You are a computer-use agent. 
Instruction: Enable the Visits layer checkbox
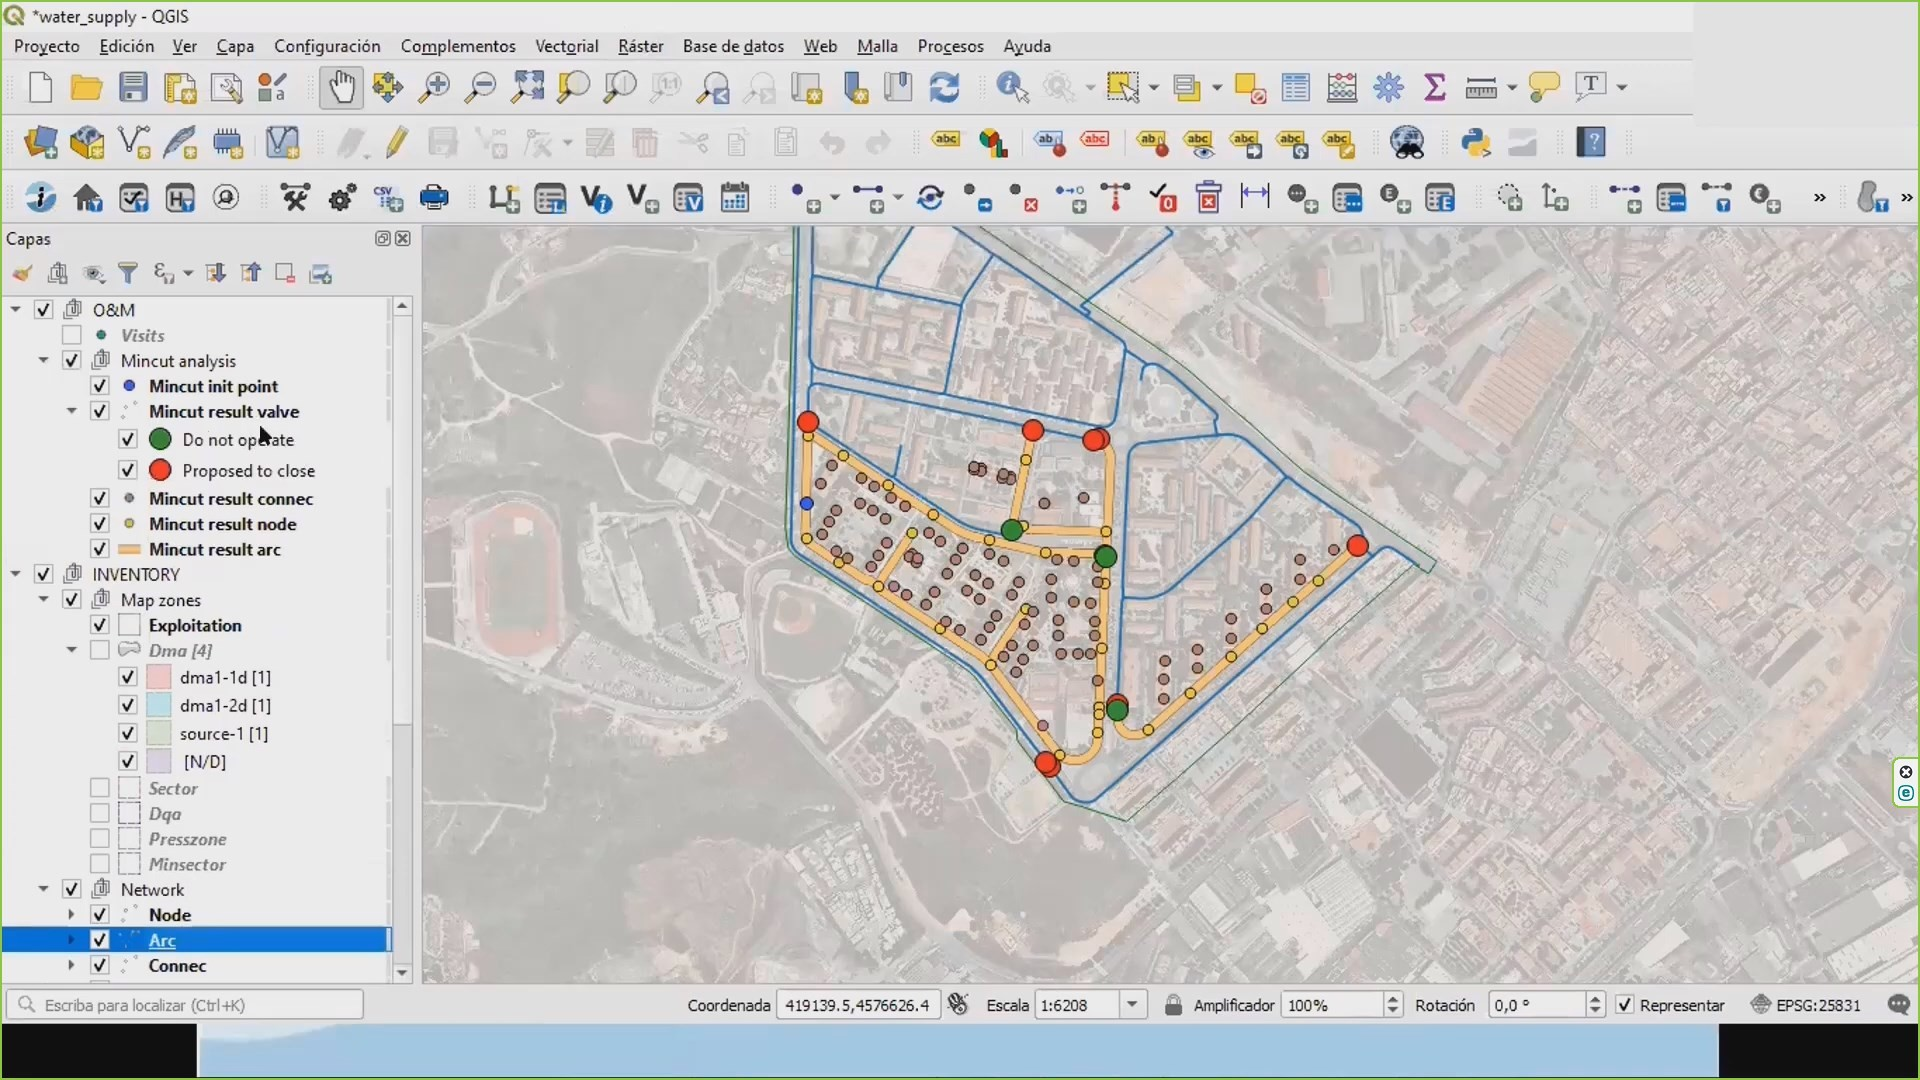click(x=71, y=335)
